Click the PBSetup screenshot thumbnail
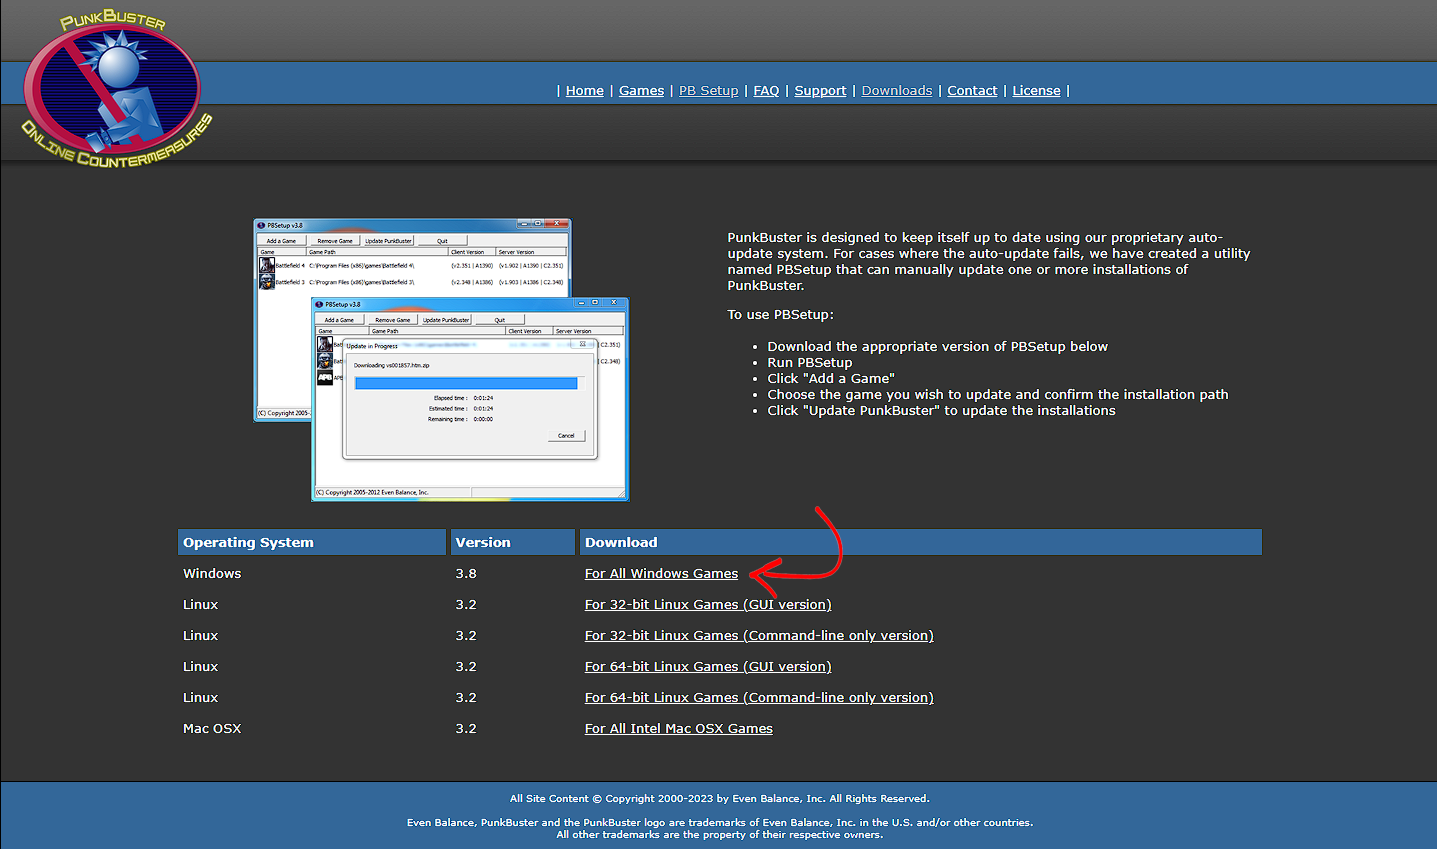1437x849 pixels. coord(441,359)
